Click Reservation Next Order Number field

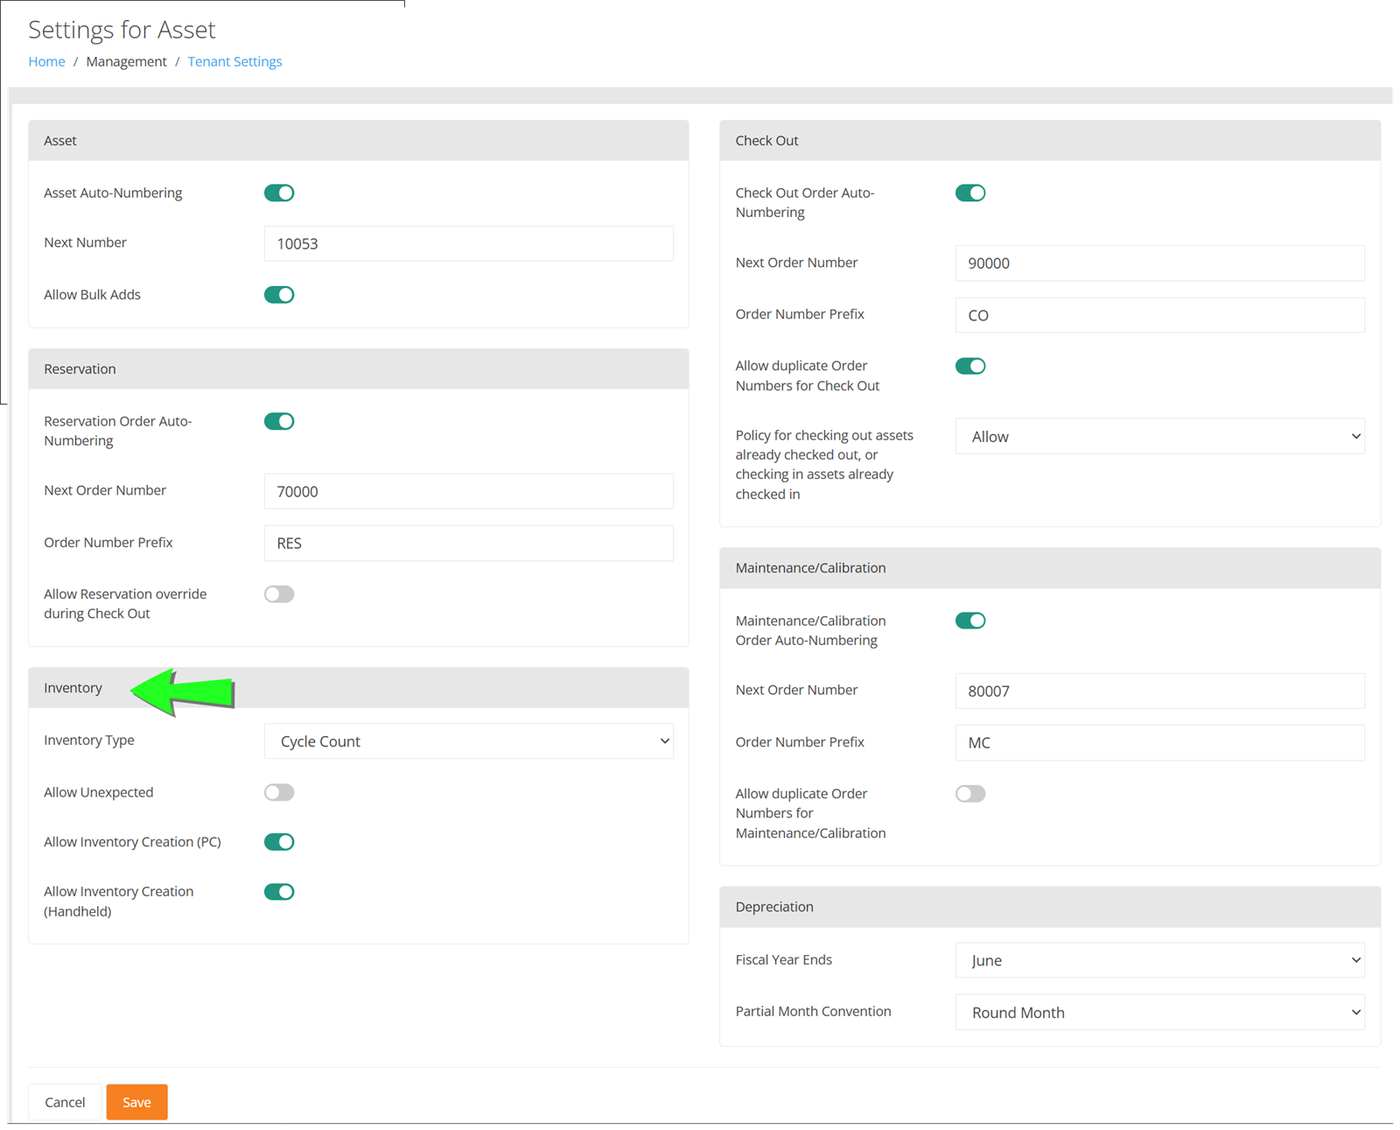pos(468,491)
